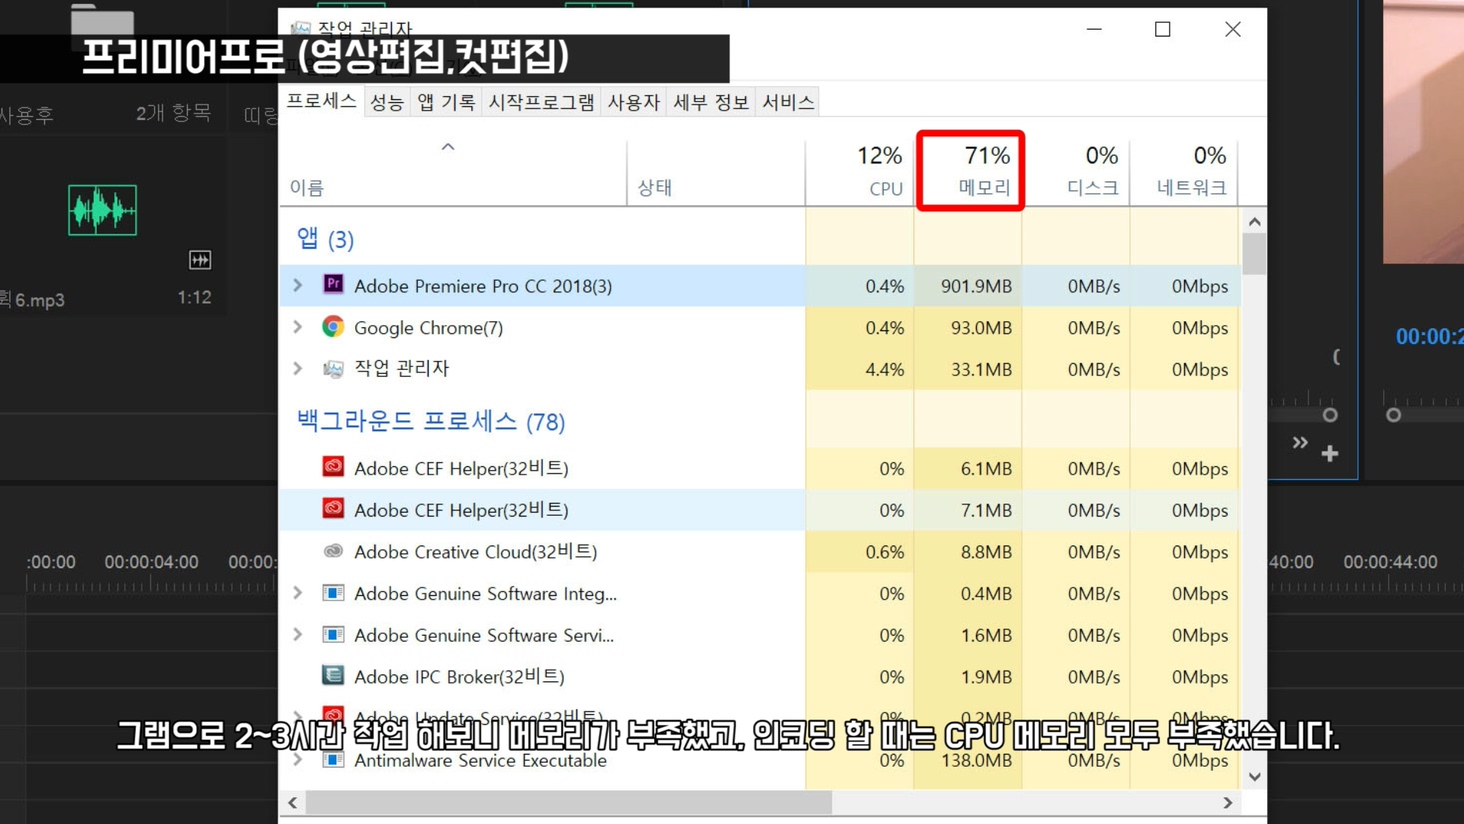
Task: Click the Adobe Premiere Pro app icon
Action: point(333,285)
